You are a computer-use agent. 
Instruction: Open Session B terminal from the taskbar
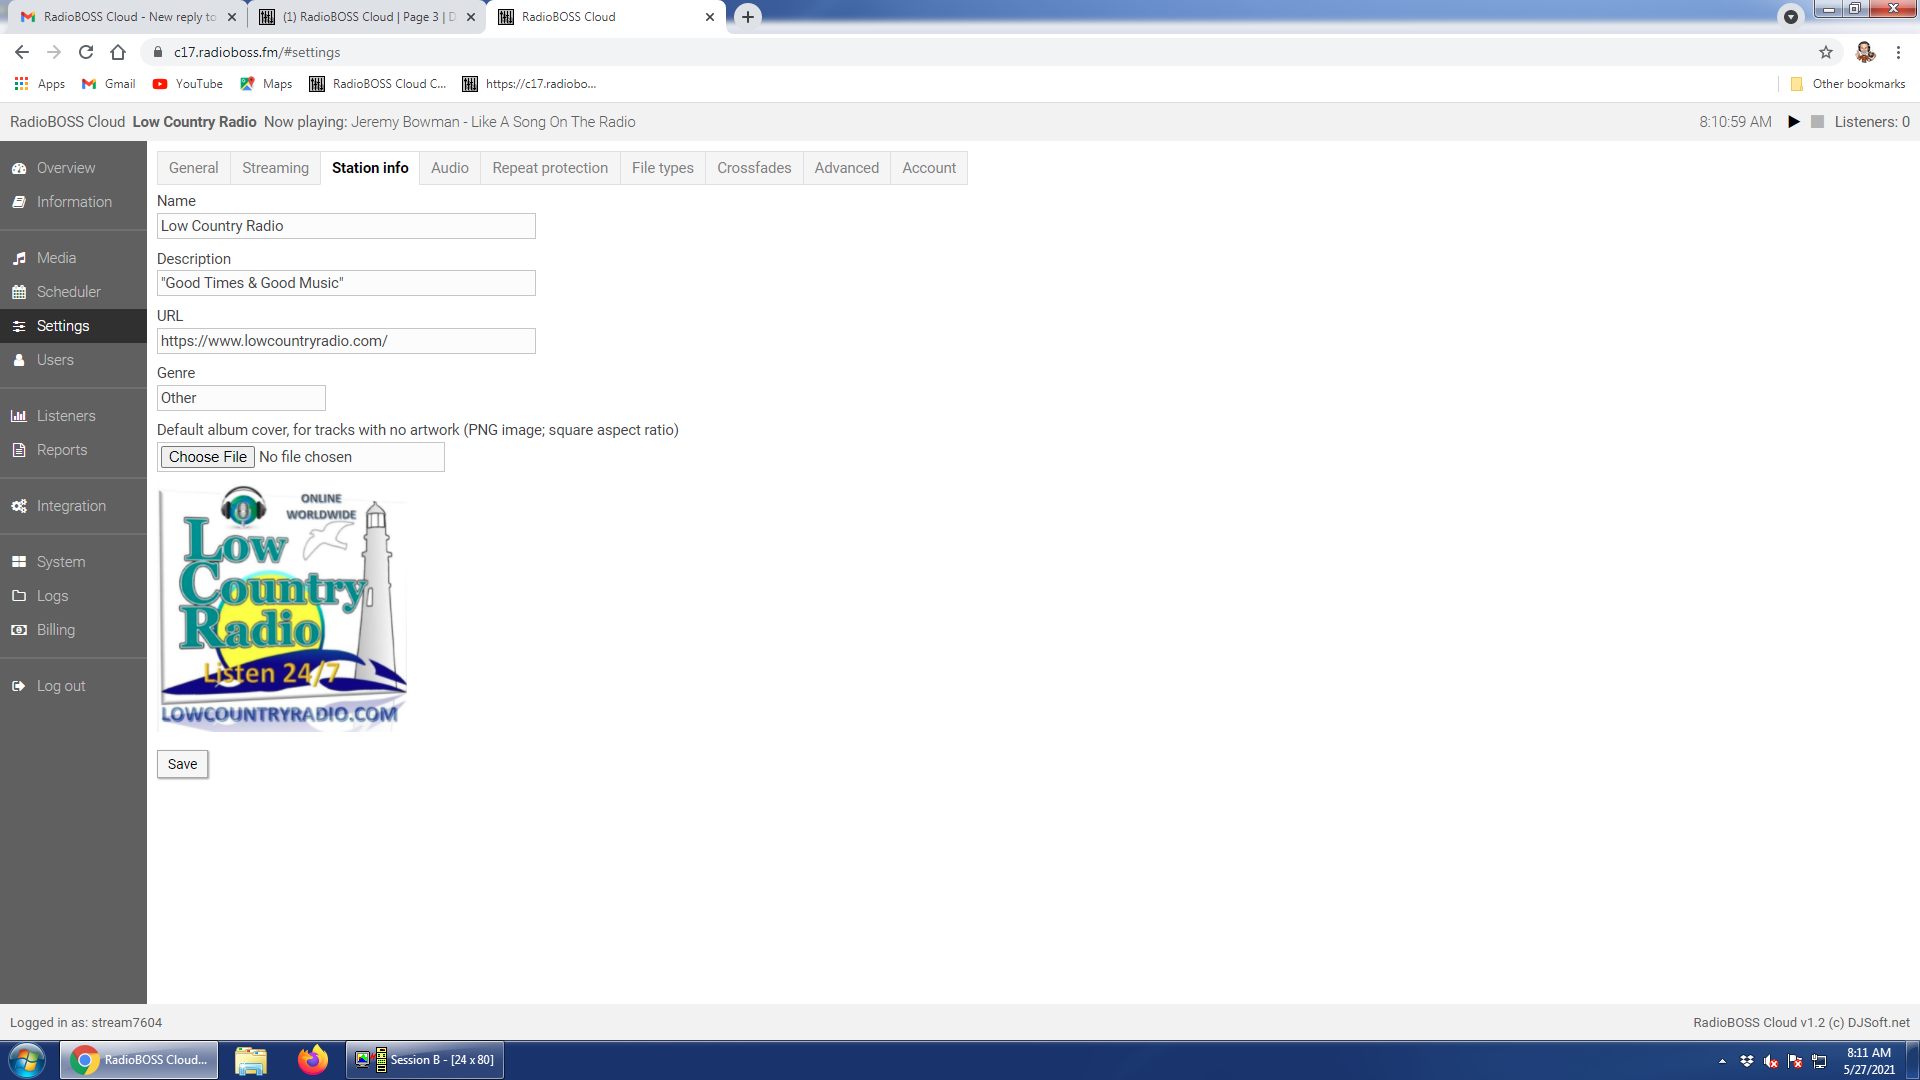point(425,1060)
